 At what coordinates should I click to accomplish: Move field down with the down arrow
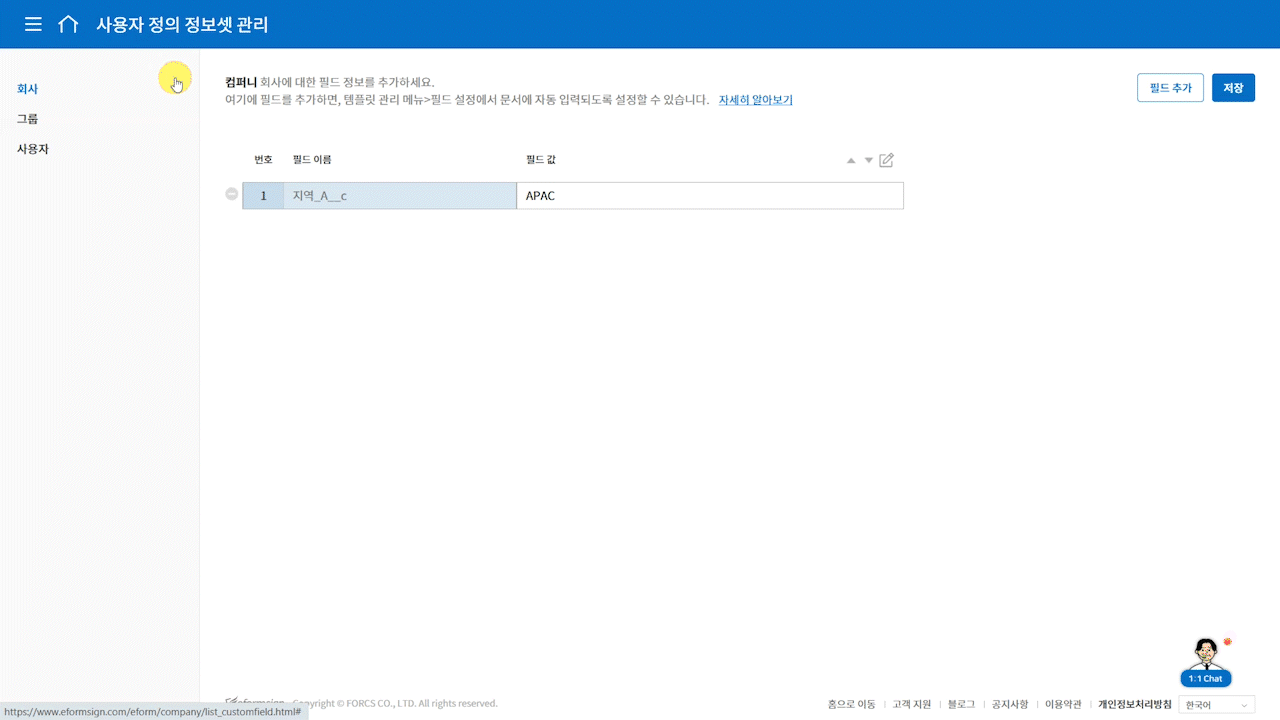(868, 160)
